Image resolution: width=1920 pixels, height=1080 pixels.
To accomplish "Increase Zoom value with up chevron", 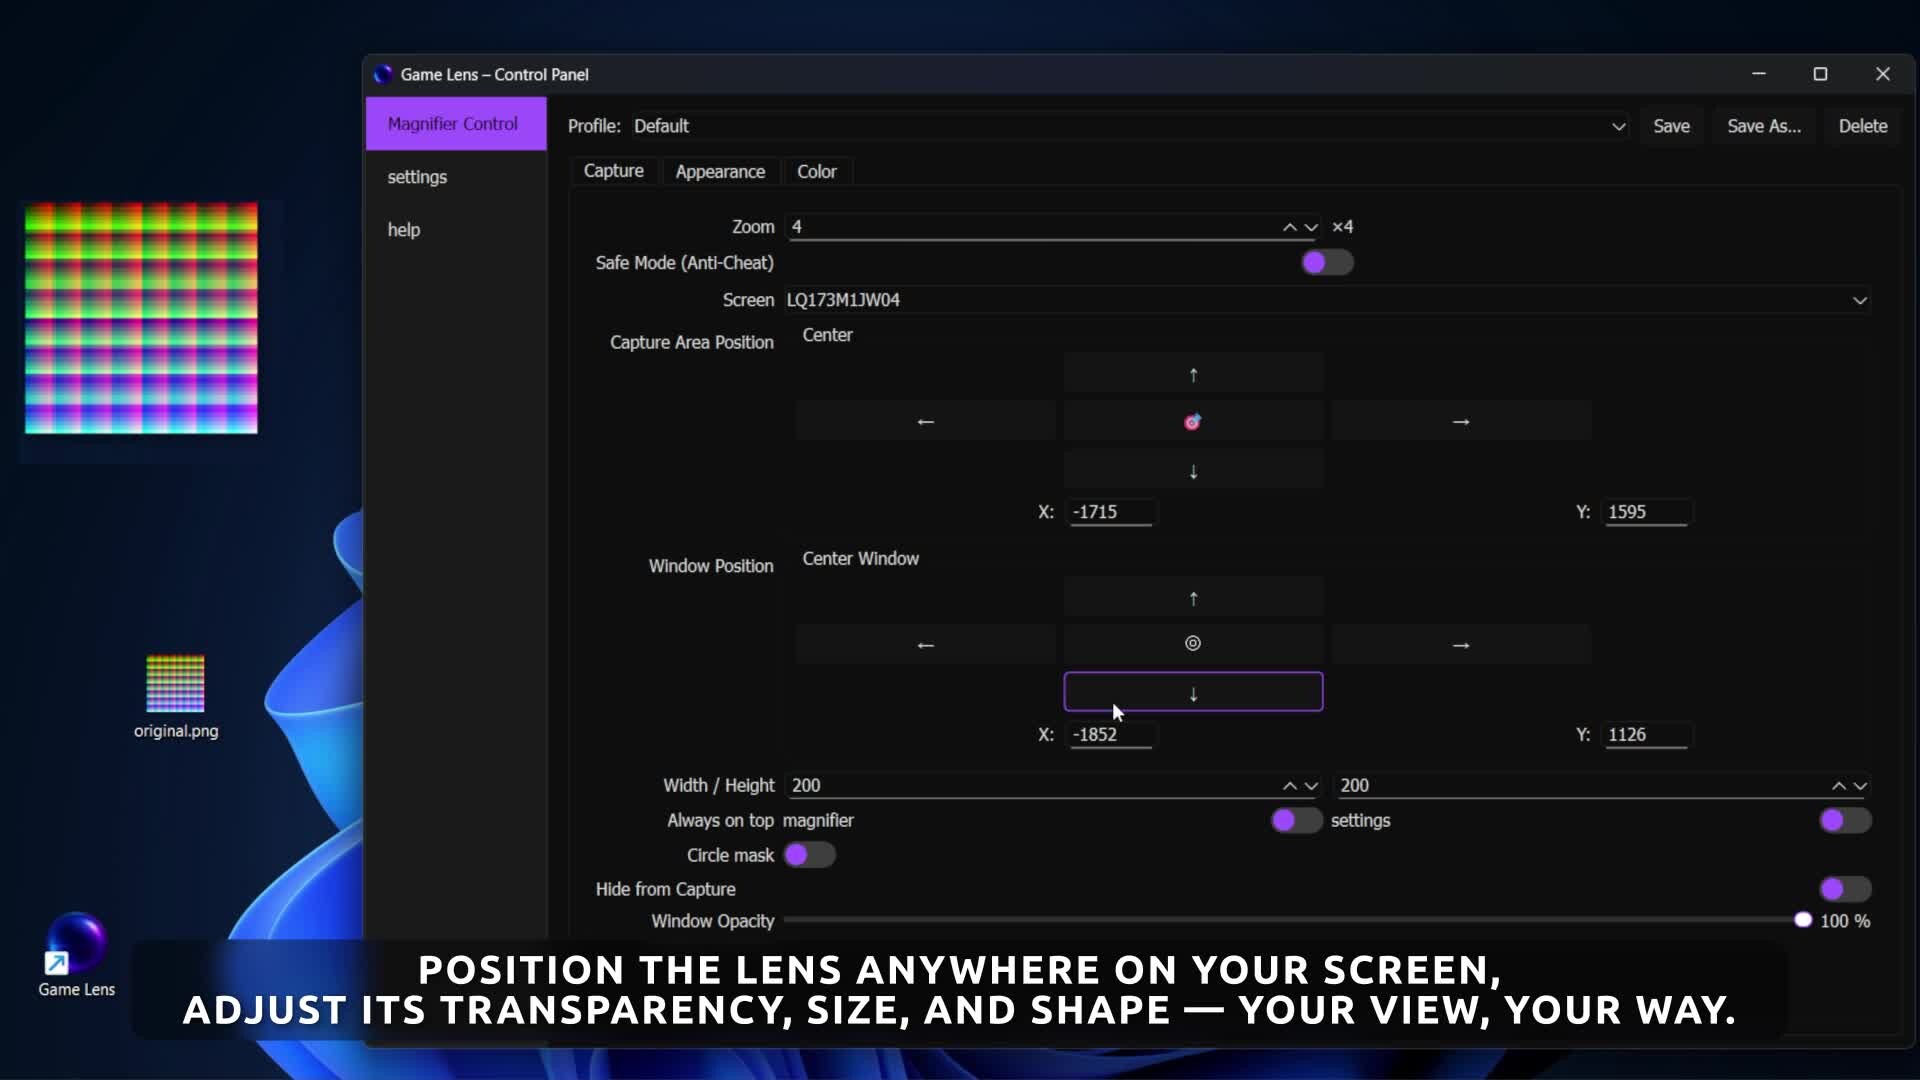I will pyautogui.click(x=1290, y=227).
